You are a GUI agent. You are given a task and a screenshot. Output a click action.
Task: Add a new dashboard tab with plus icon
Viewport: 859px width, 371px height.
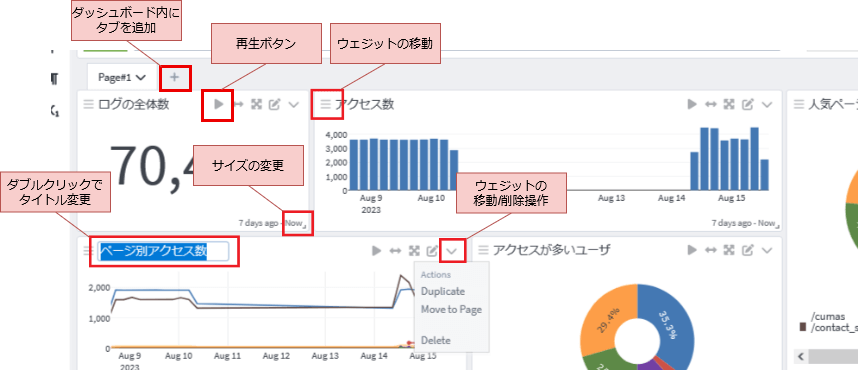pos(174,77)
